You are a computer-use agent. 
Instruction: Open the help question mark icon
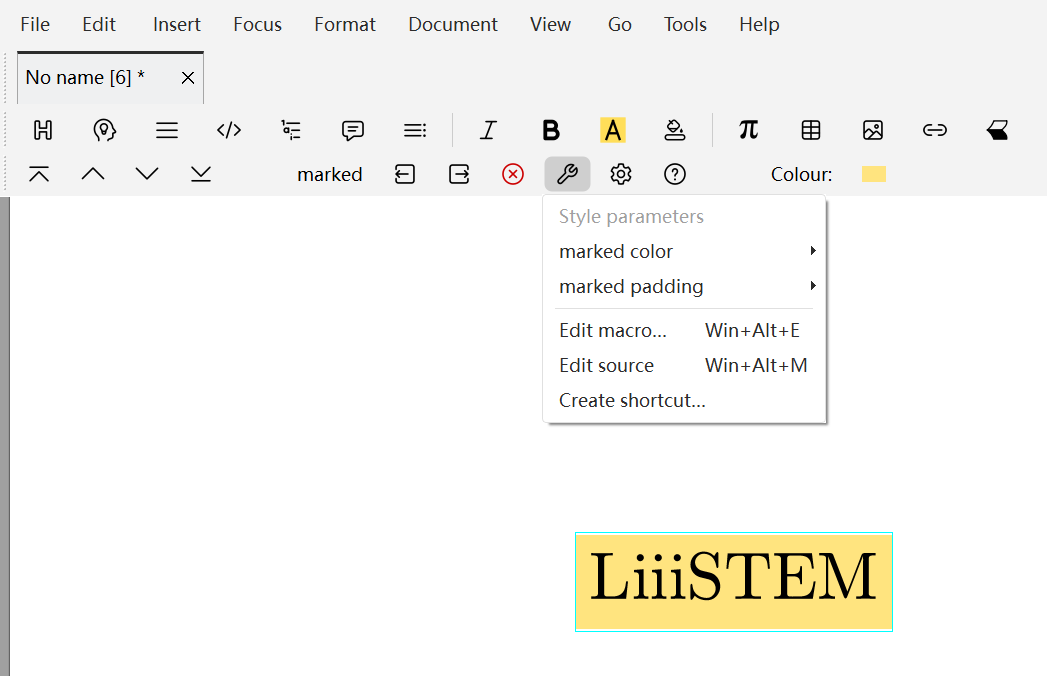pyautogui.click(x=675, y=174)
